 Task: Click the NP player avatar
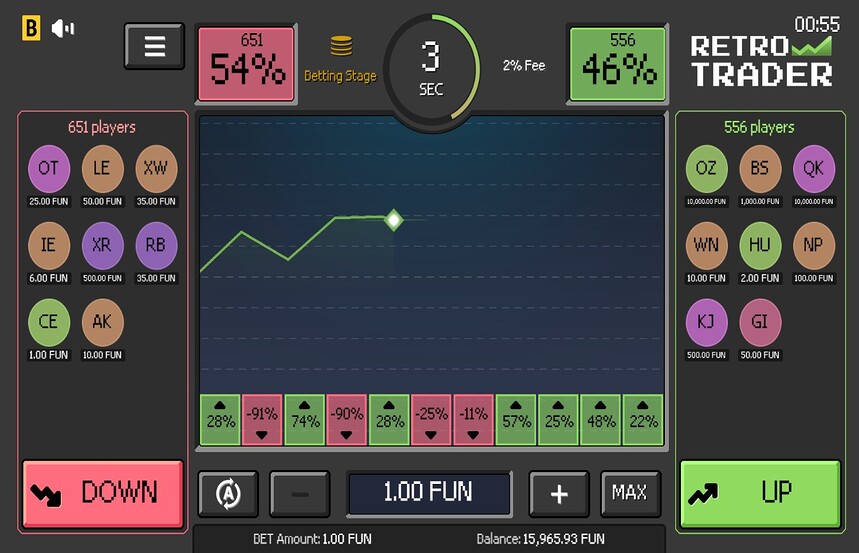click(x=814, y=245)
